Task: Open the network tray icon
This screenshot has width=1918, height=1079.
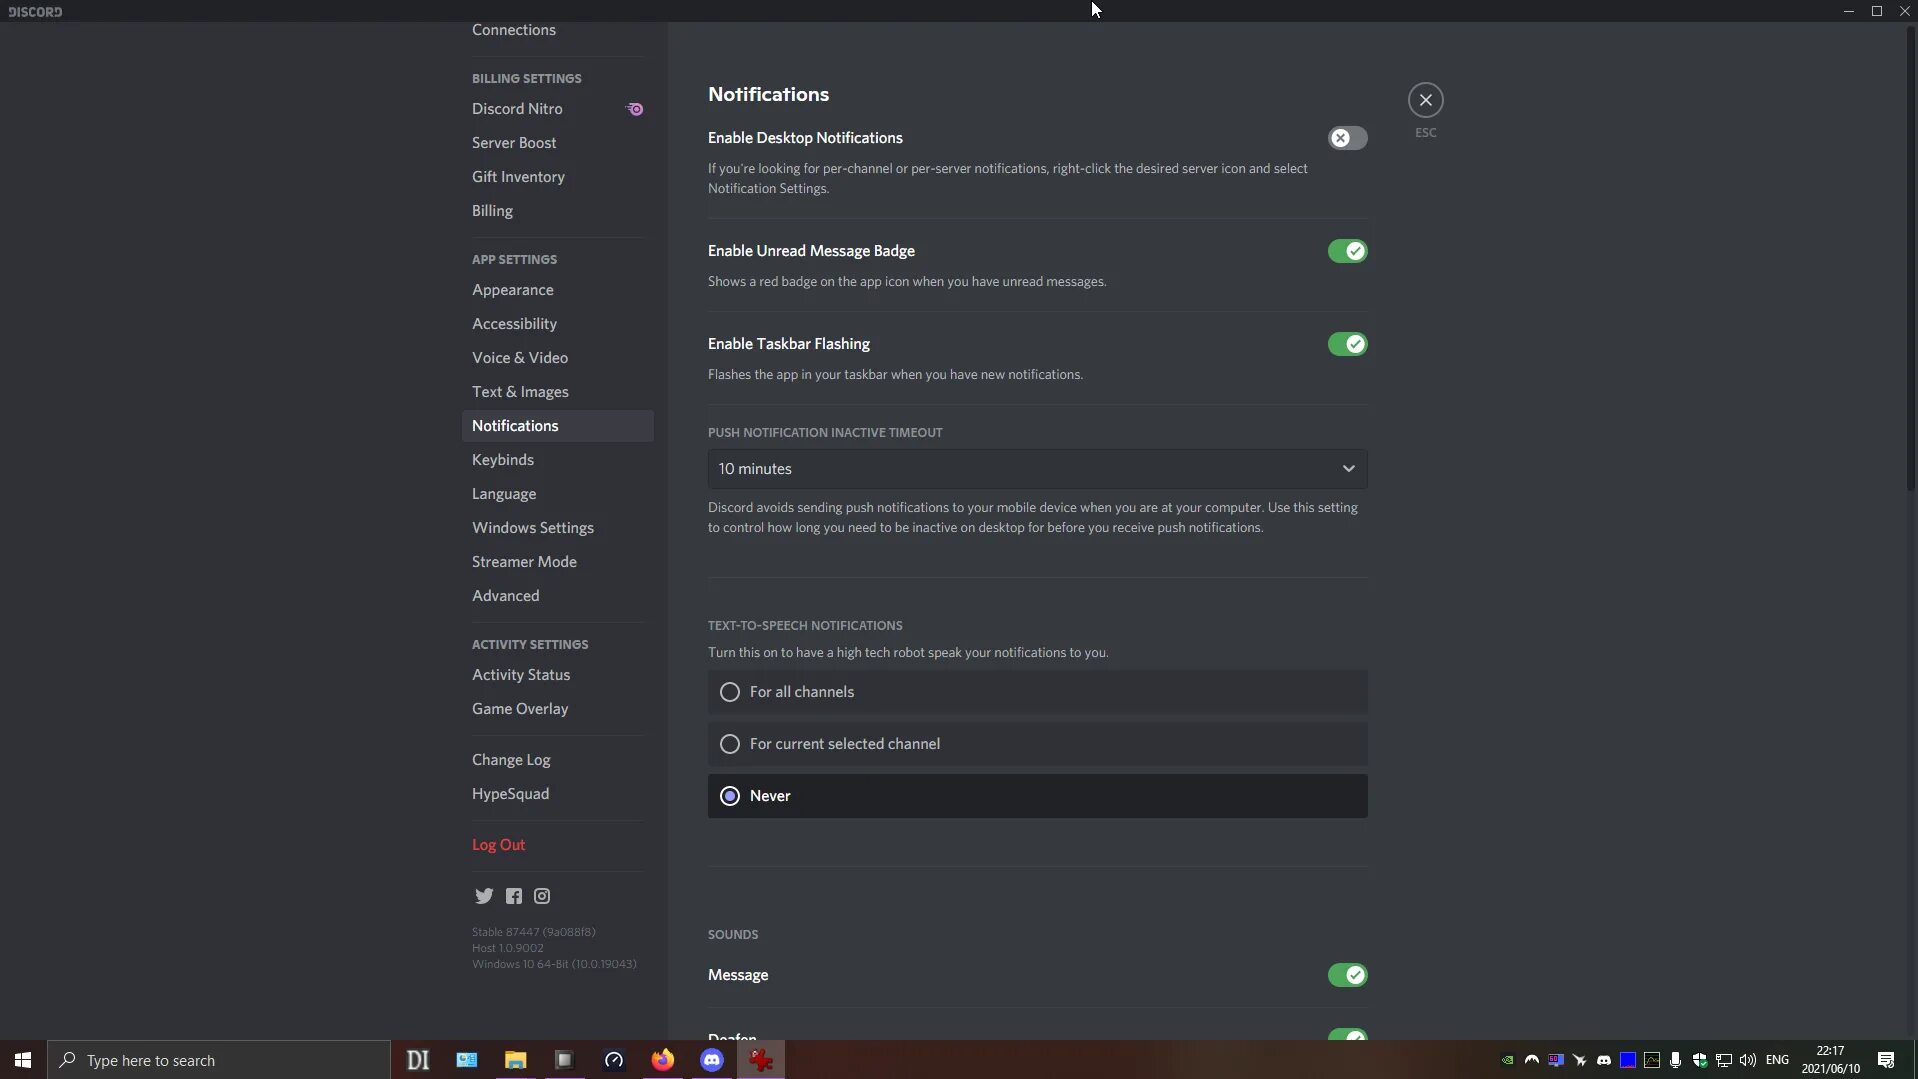Action: [1723, 1060]
